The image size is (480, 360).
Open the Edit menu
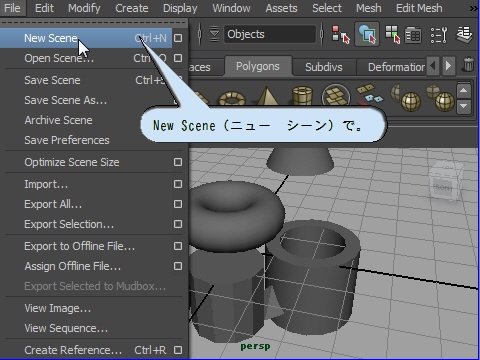click(44, 8)
